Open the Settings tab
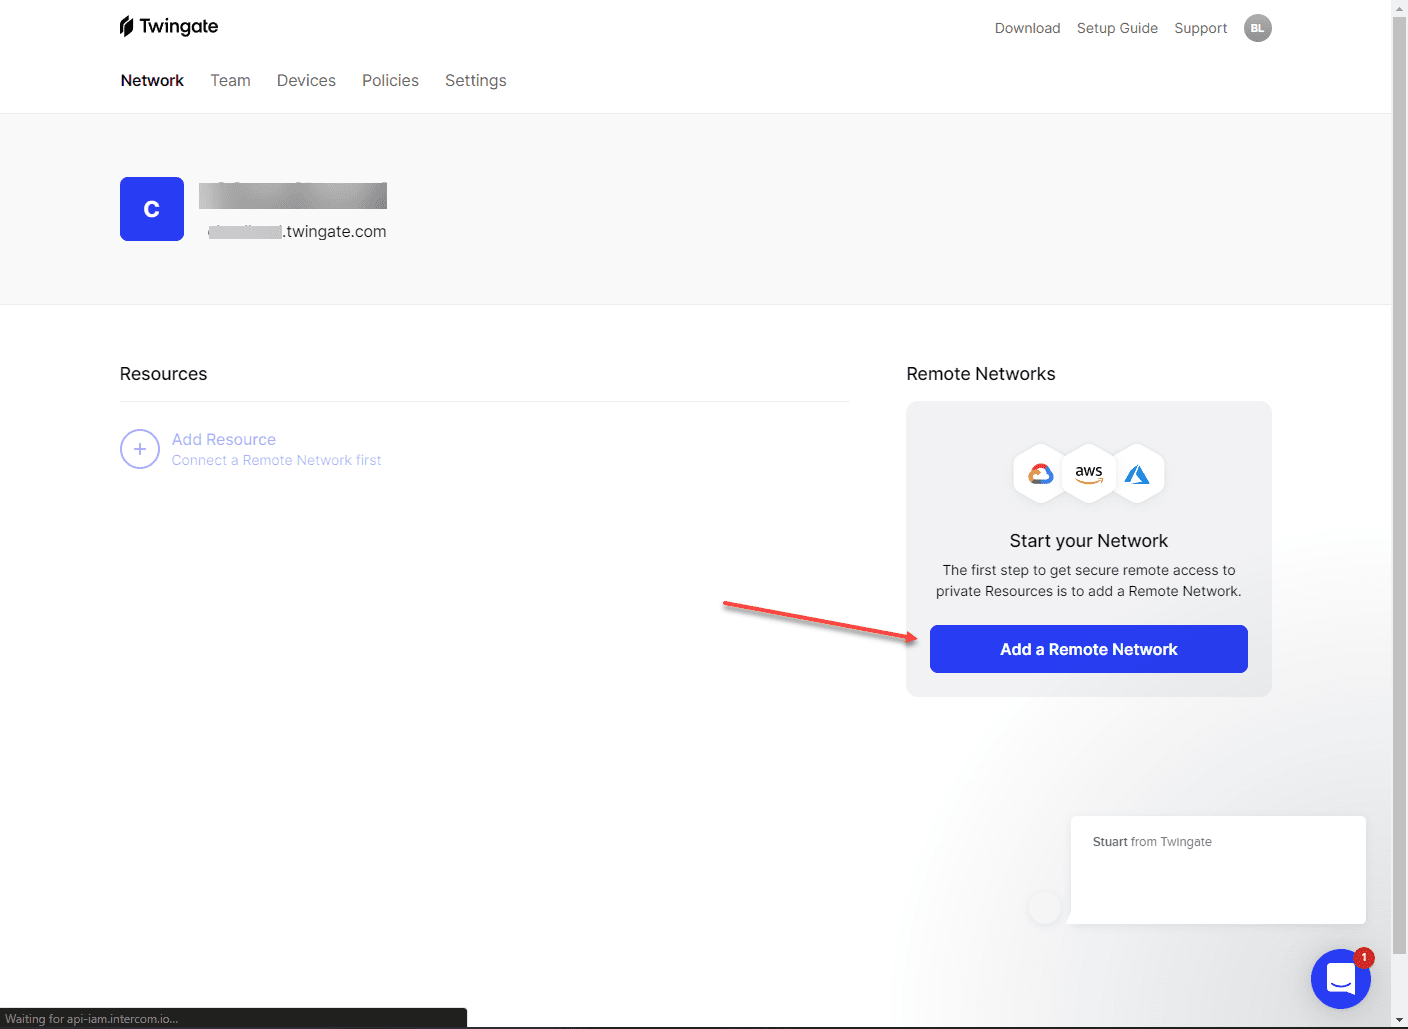 pyautogui.click(x=475, y=81)
